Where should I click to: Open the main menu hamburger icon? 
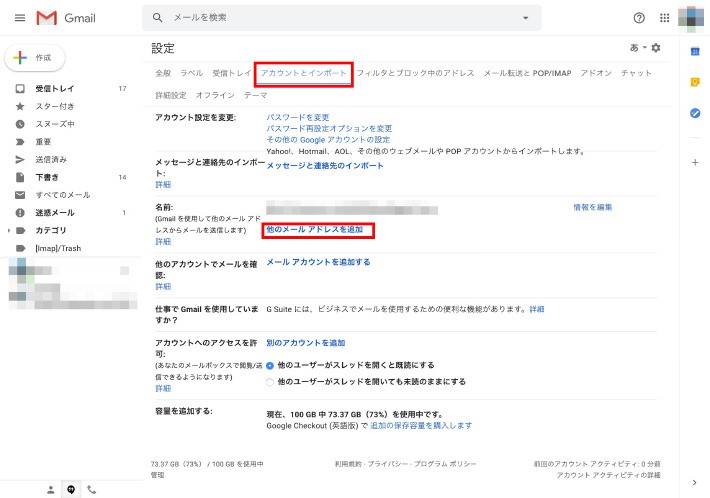click(20, 18)
